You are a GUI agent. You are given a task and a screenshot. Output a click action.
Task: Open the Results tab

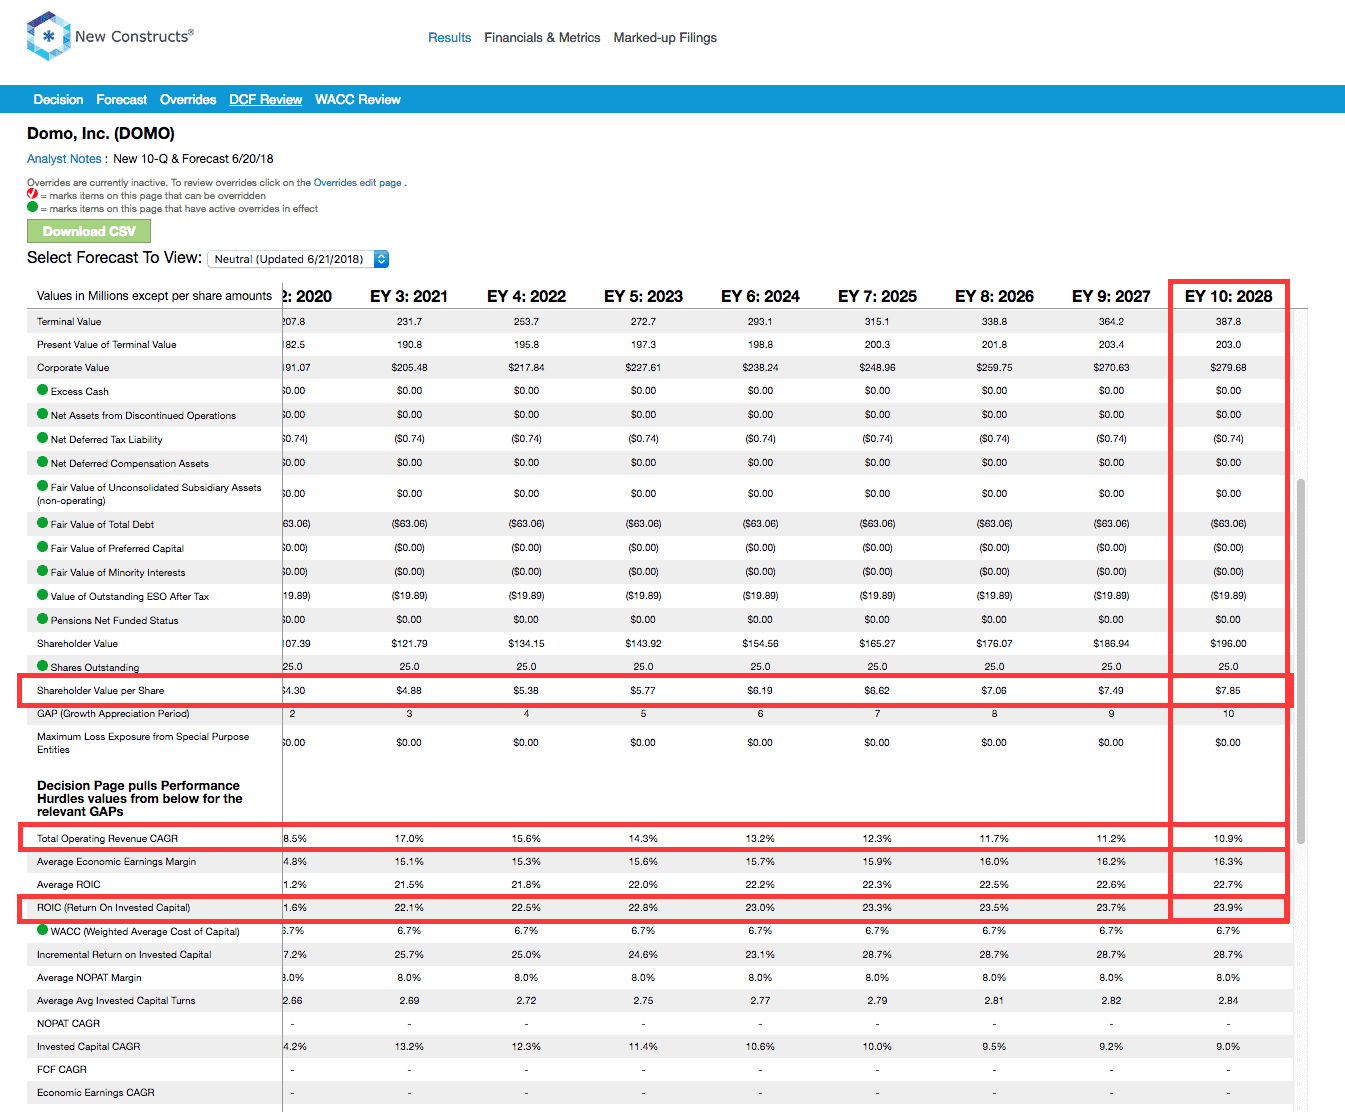[x=449, y=38]
